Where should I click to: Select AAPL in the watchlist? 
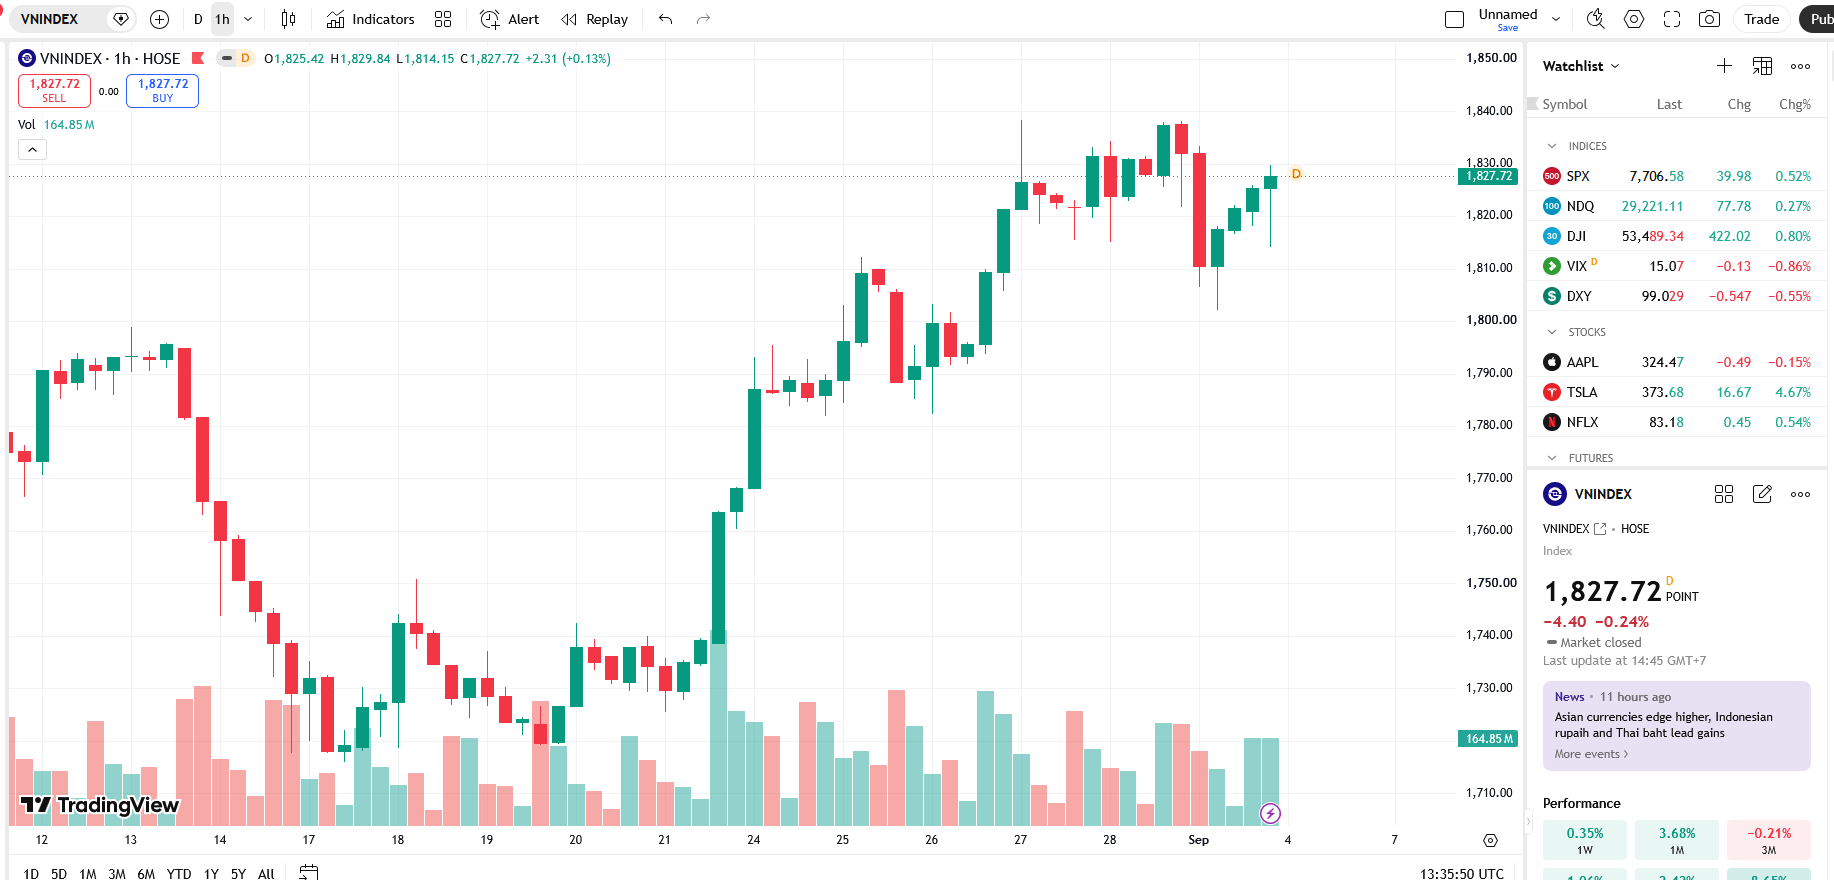tap(1677, 362)
